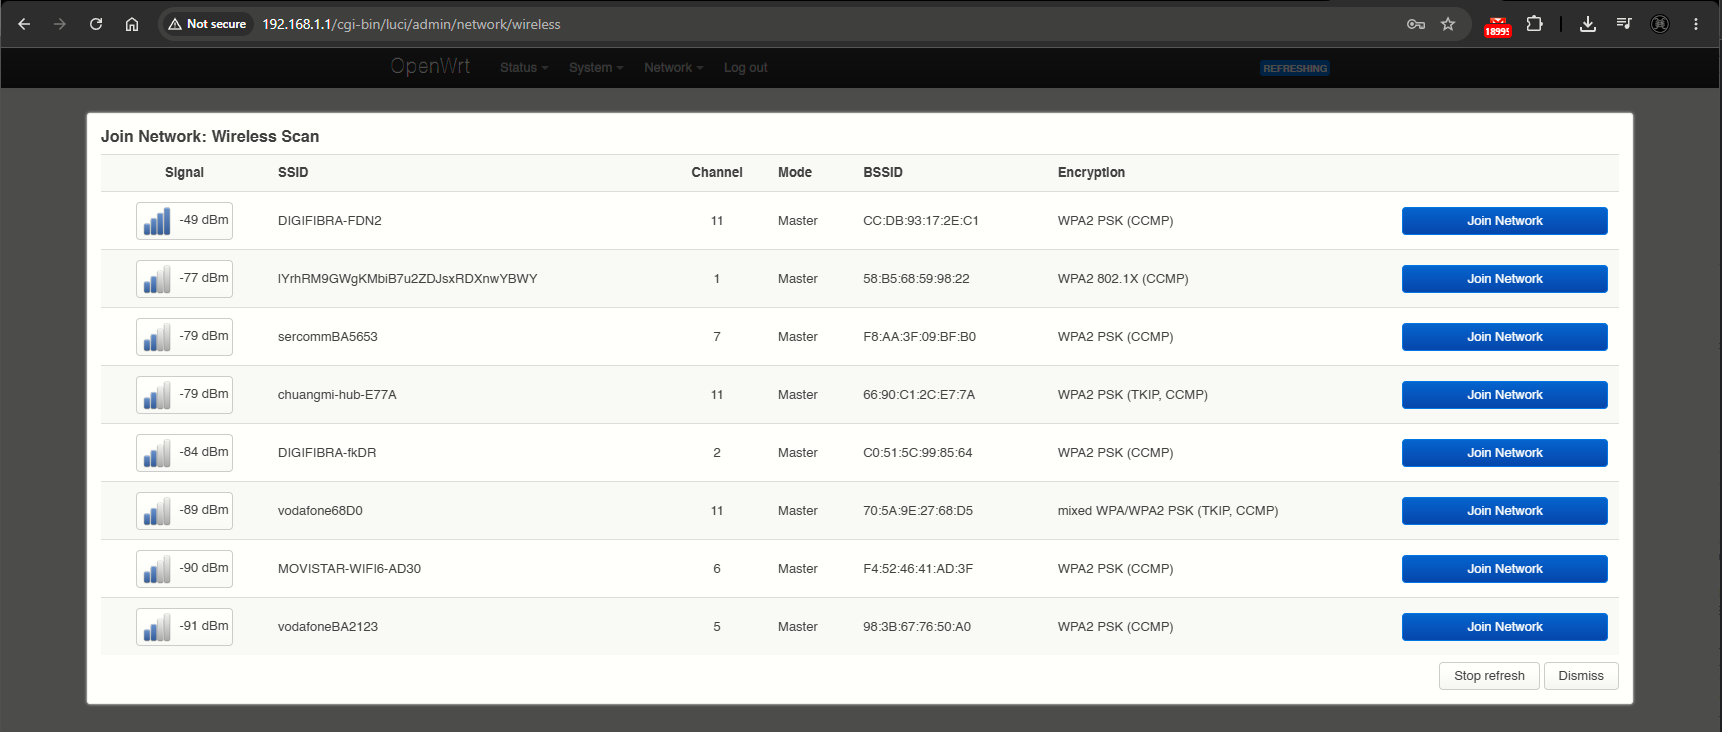
Task: Click the Not secure site info badge
Action: 208,24
